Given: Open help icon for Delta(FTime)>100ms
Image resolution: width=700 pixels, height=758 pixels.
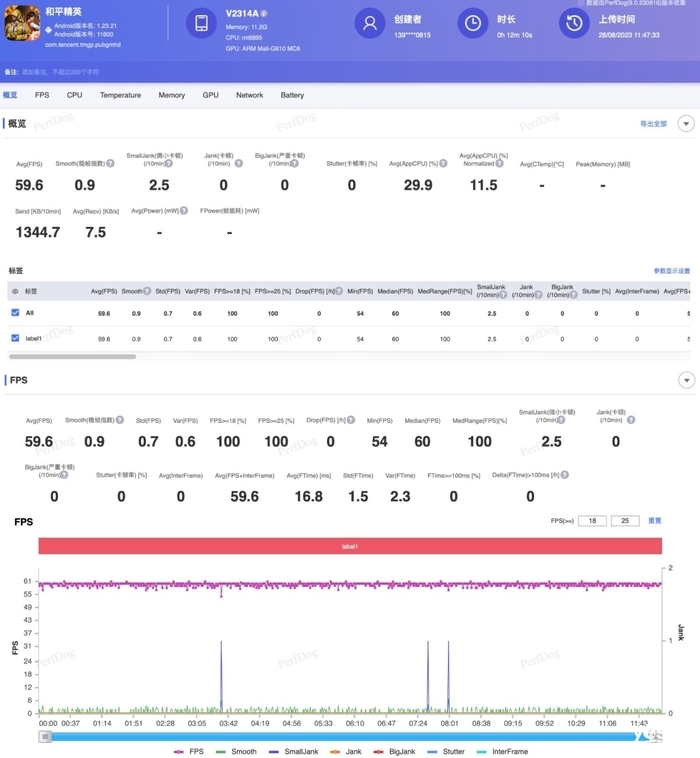Looking at the screenshot, I should pyautogui.click(x=565, y=475).
